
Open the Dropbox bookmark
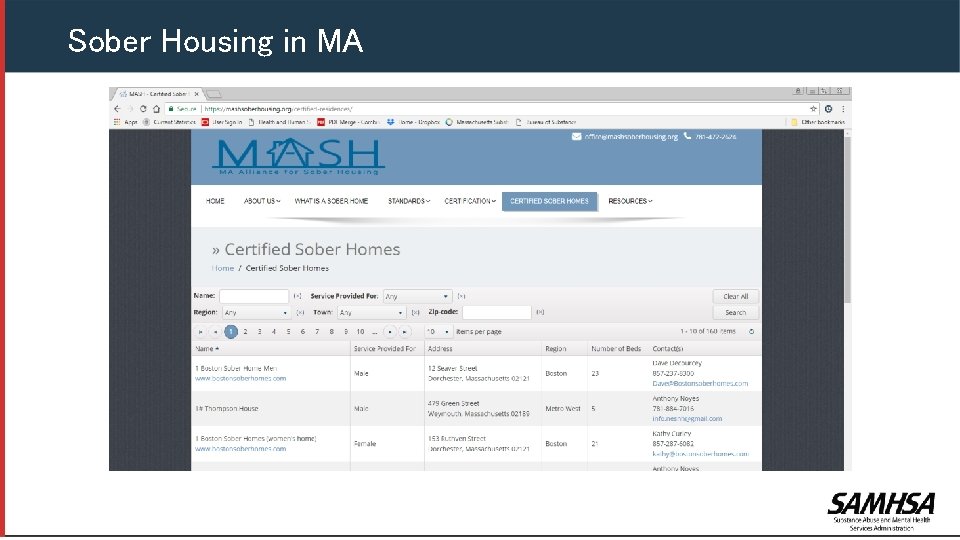[413, 122]
